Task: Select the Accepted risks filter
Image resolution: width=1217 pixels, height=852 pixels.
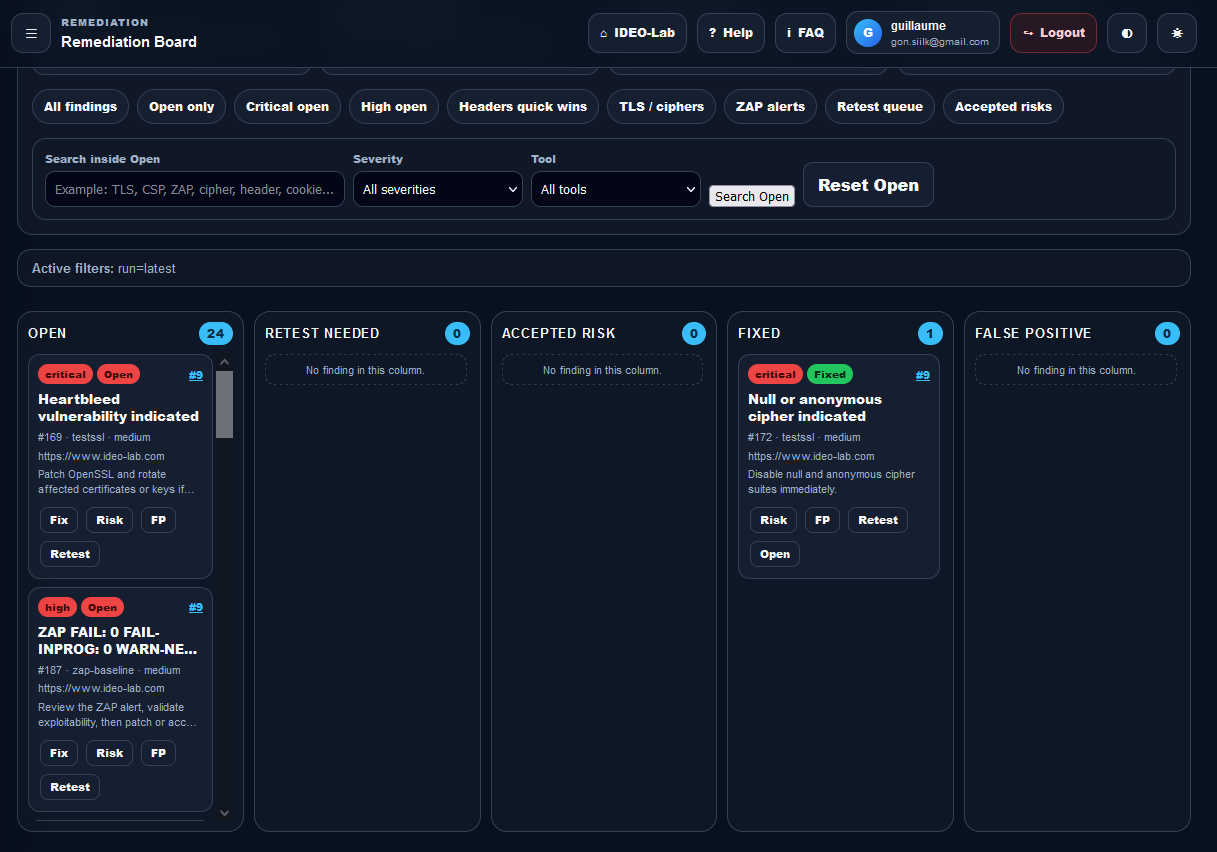Action: (x=1003, y=107)
